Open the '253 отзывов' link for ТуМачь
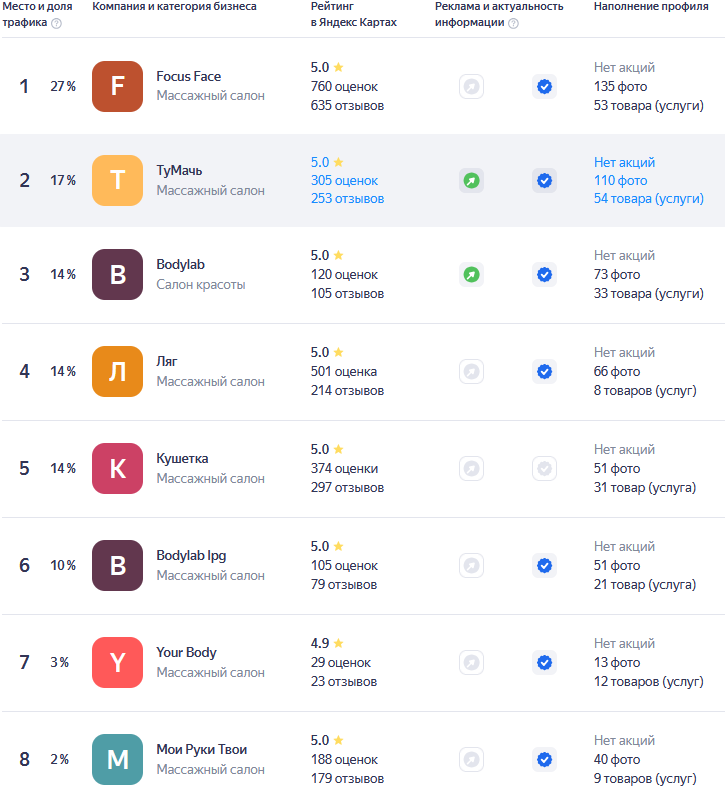The width and height of the screenshot is (725, 809). coord(347,199)
